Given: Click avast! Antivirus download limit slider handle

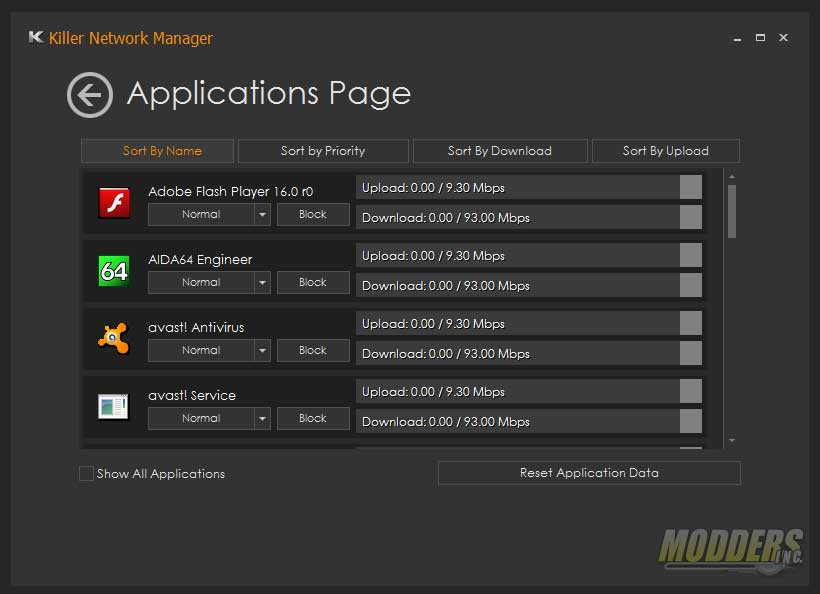Looking at the screenshot, I should pyautogui.click(x=691, y=353).
